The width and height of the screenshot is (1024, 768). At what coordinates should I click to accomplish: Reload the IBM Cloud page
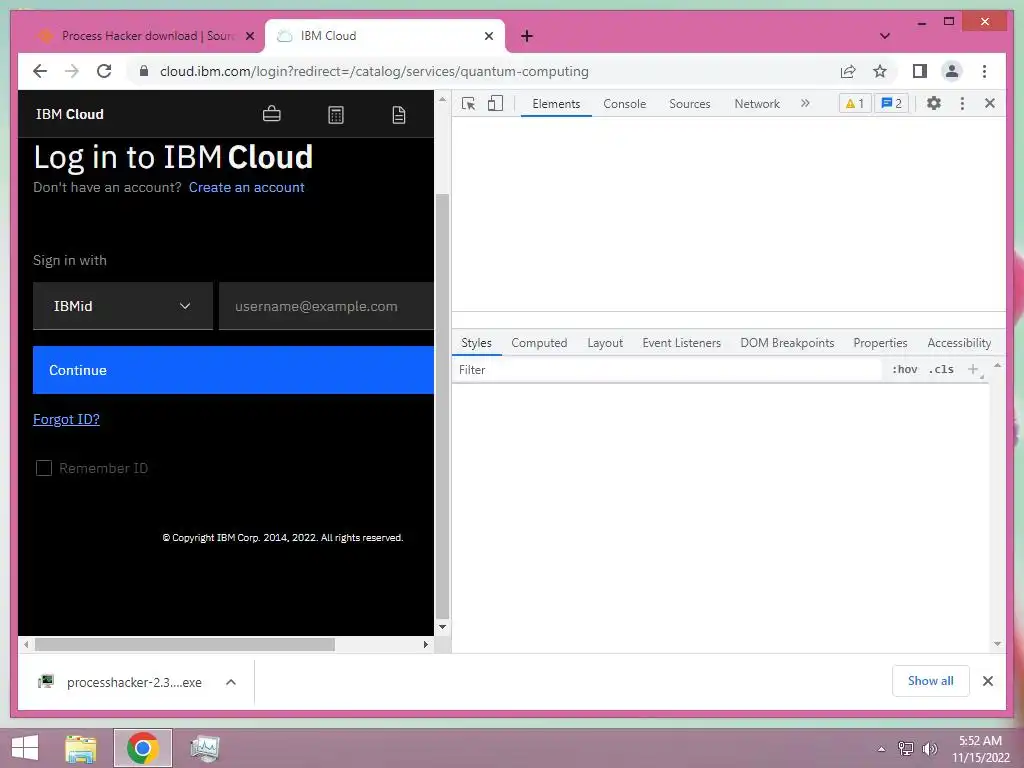pos(104,71)
